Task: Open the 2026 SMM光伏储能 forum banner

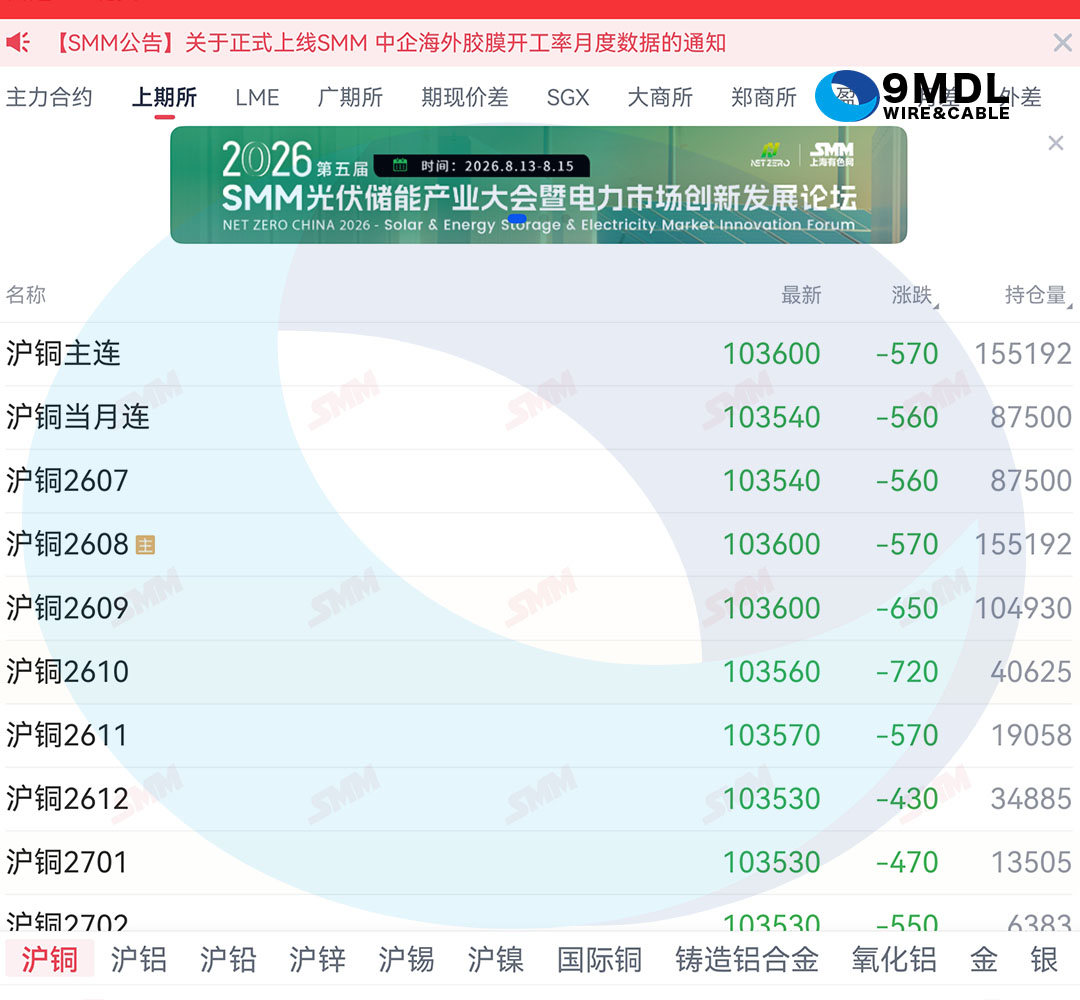Action: point(539,185)
